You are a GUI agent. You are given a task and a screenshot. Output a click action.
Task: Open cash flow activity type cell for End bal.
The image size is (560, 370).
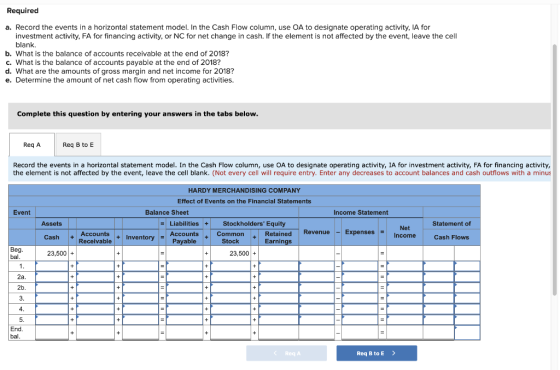pos(467,332)
